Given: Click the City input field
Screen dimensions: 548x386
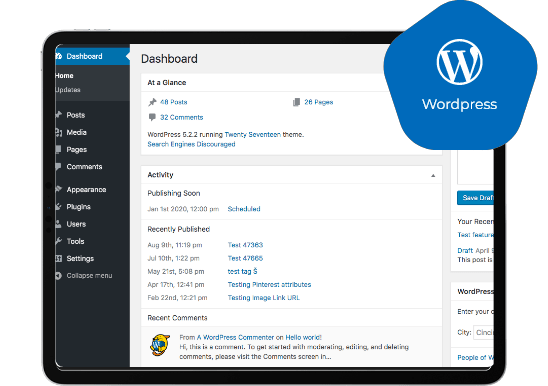Looking at the screenshot, I should pyautogui.click(x=483, y=332).
